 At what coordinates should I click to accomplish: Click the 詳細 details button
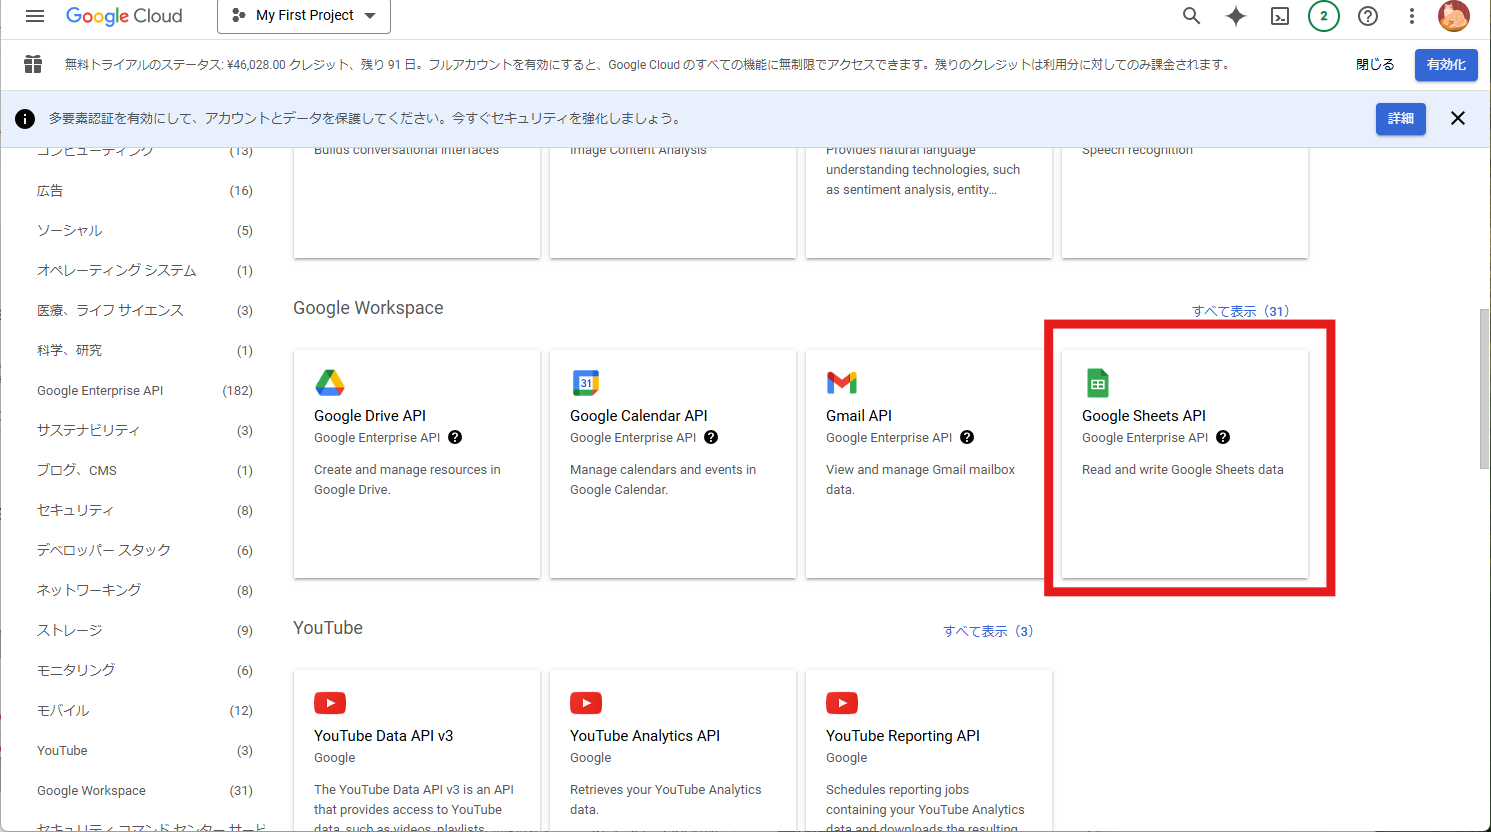(x=1401, y=118)
